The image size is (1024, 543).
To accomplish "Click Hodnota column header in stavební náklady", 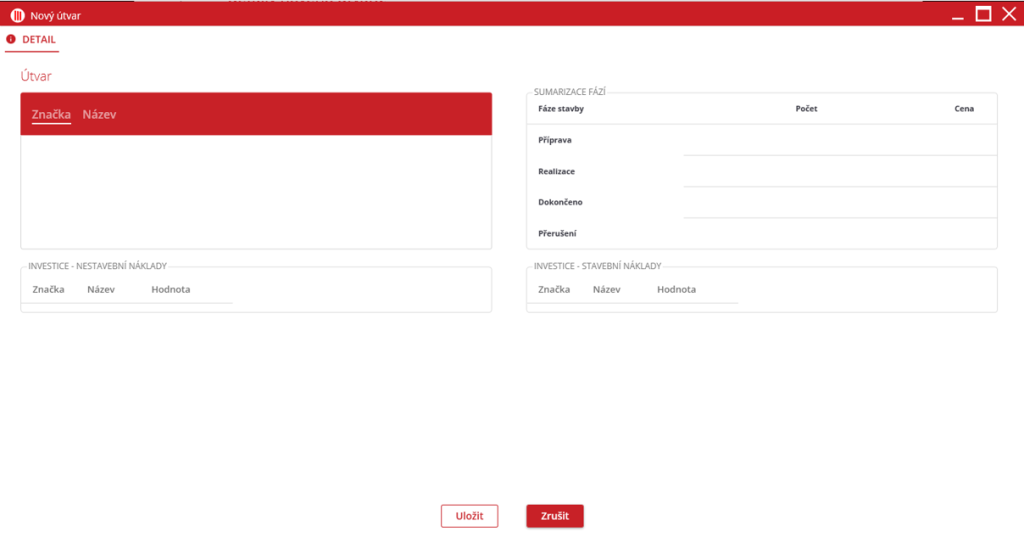I will [x=676, y=289].
